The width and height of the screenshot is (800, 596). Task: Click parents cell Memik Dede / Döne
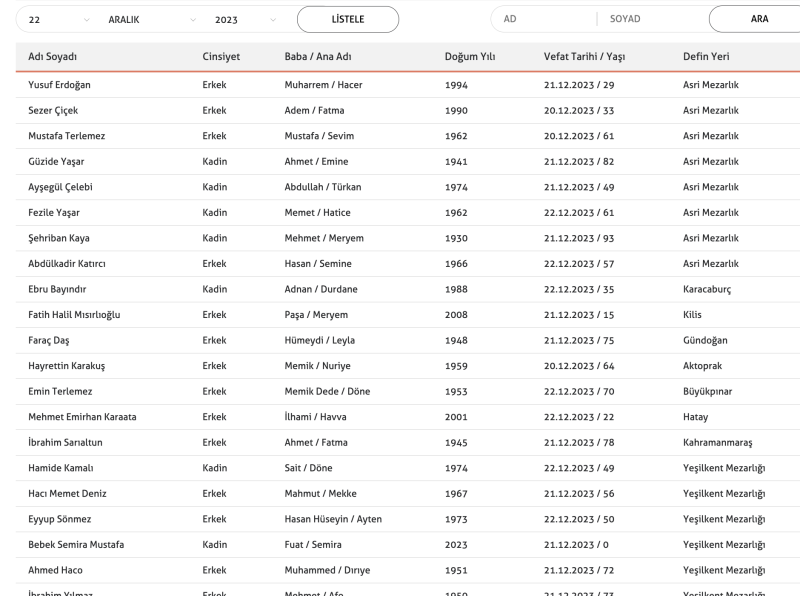tap(328, 391)
